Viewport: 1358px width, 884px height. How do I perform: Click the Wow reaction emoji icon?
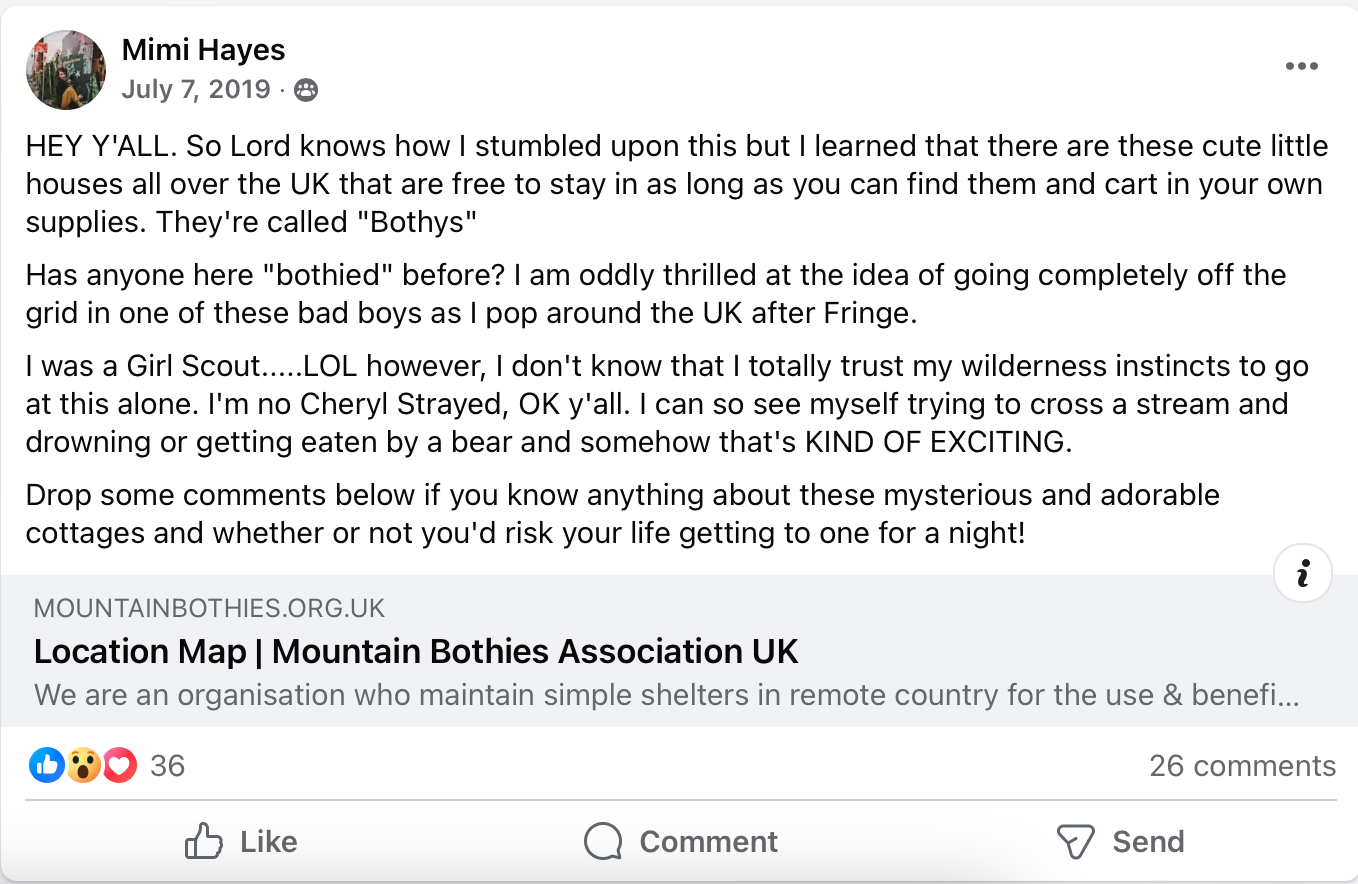click(x=83, y=766)
